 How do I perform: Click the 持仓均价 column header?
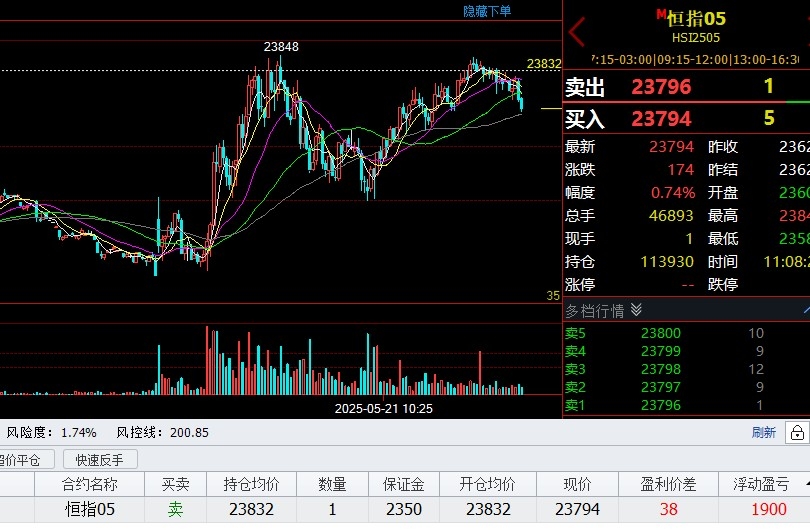(251, 484)
